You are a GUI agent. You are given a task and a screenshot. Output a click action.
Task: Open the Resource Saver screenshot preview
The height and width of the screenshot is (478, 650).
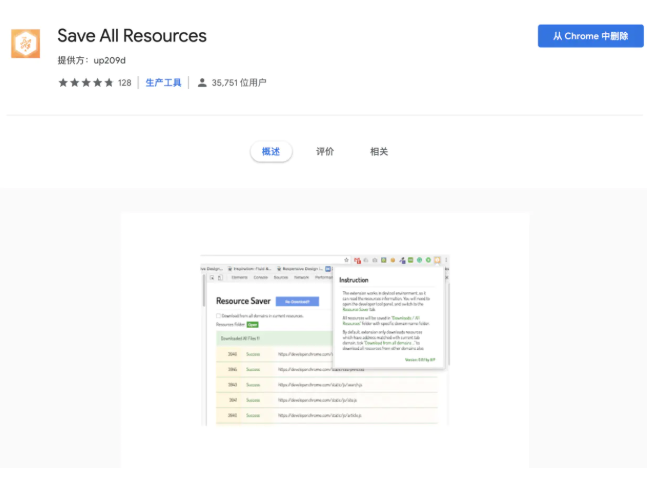click(x=325, y=340)
